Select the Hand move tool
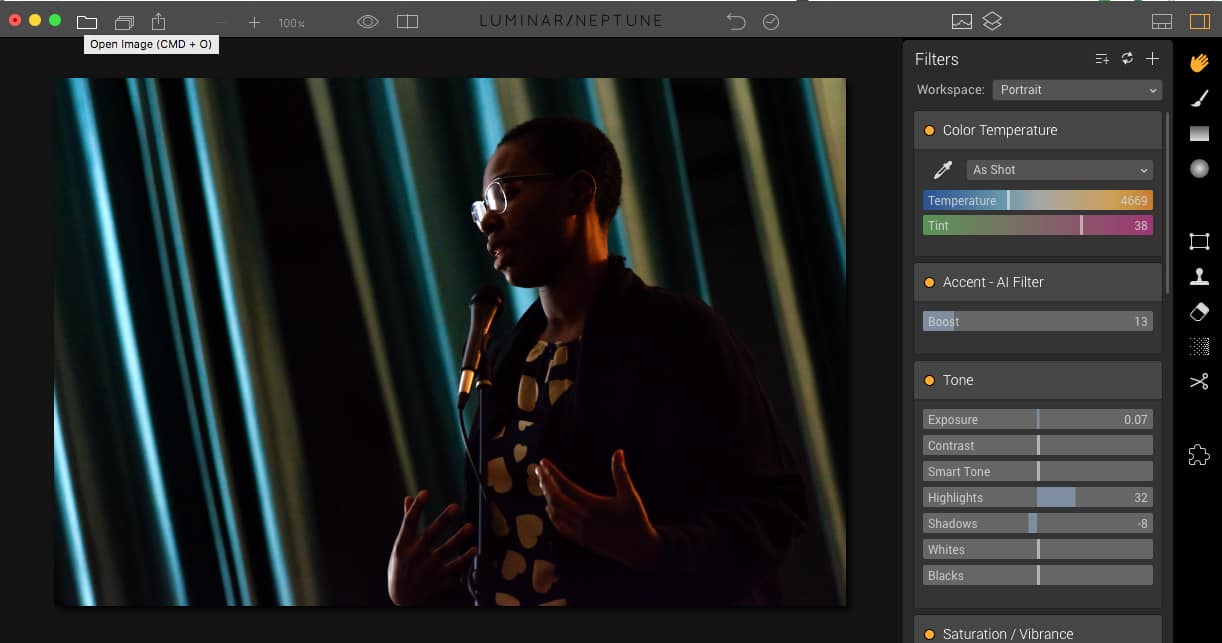Screen dimensions: 1222x643 click(1199, 63)
